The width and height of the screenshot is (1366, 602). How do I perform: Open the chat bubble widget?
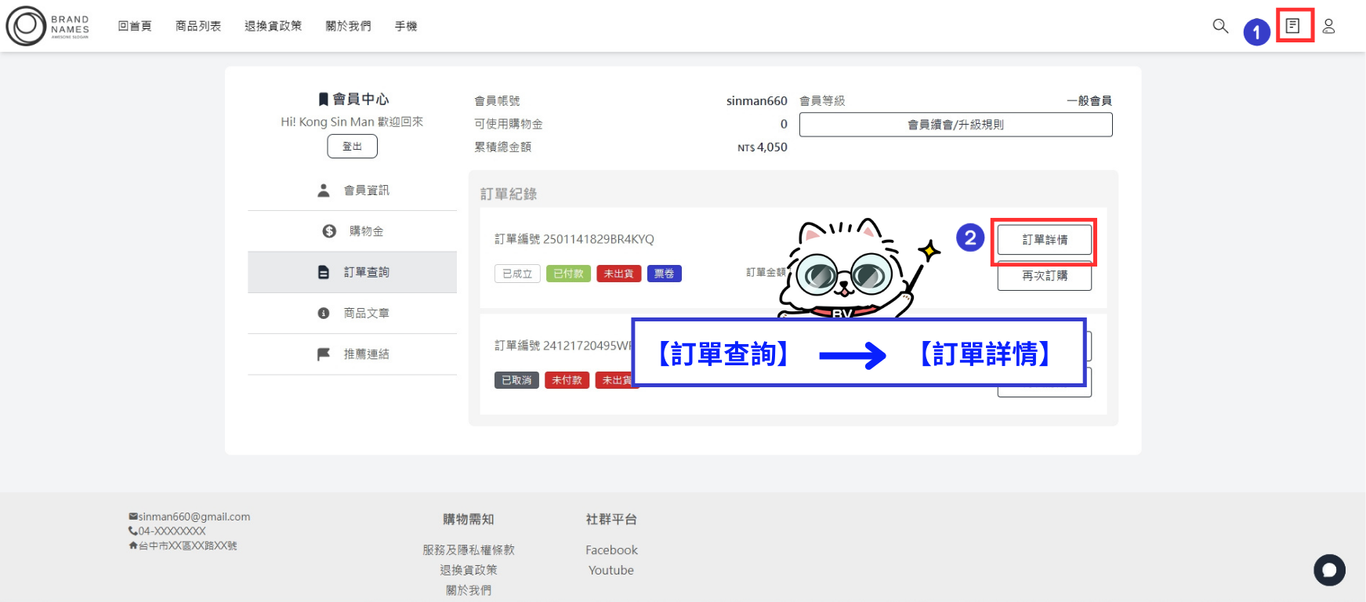(x=1329, y=570)
